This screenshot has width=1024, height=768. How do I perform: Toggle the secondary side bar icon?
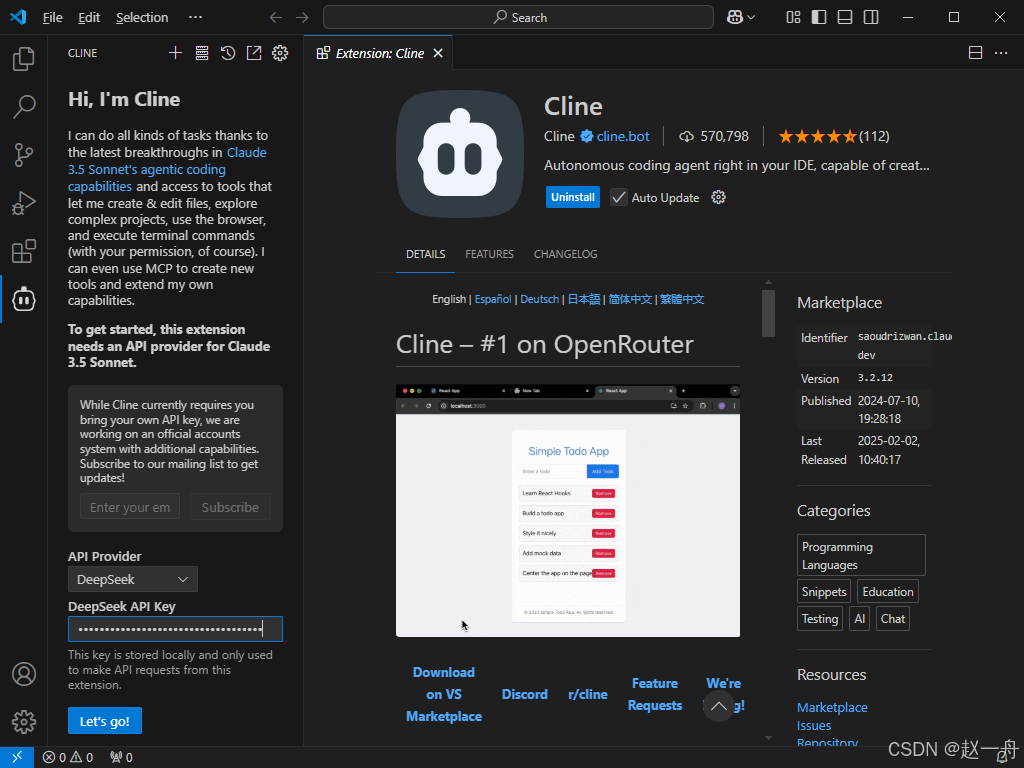(871, 18)
